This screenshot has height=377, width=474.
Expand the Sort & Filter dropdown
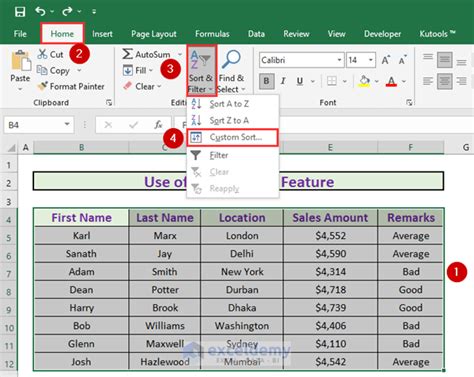pyautogui.click(x=201, y=71)
